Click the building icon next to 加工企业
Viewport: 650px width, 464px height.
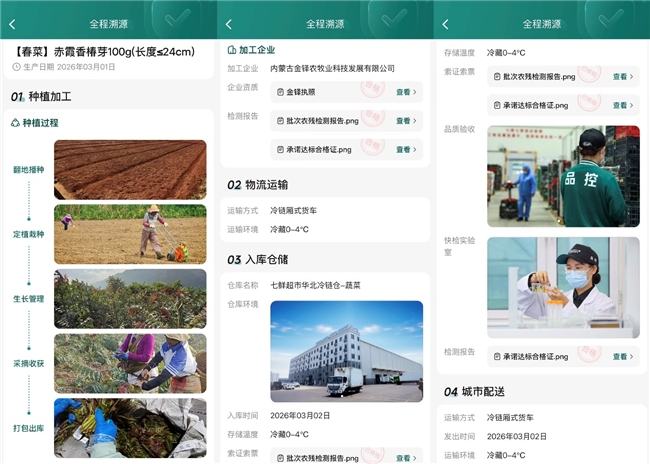[x=232, y=49]
